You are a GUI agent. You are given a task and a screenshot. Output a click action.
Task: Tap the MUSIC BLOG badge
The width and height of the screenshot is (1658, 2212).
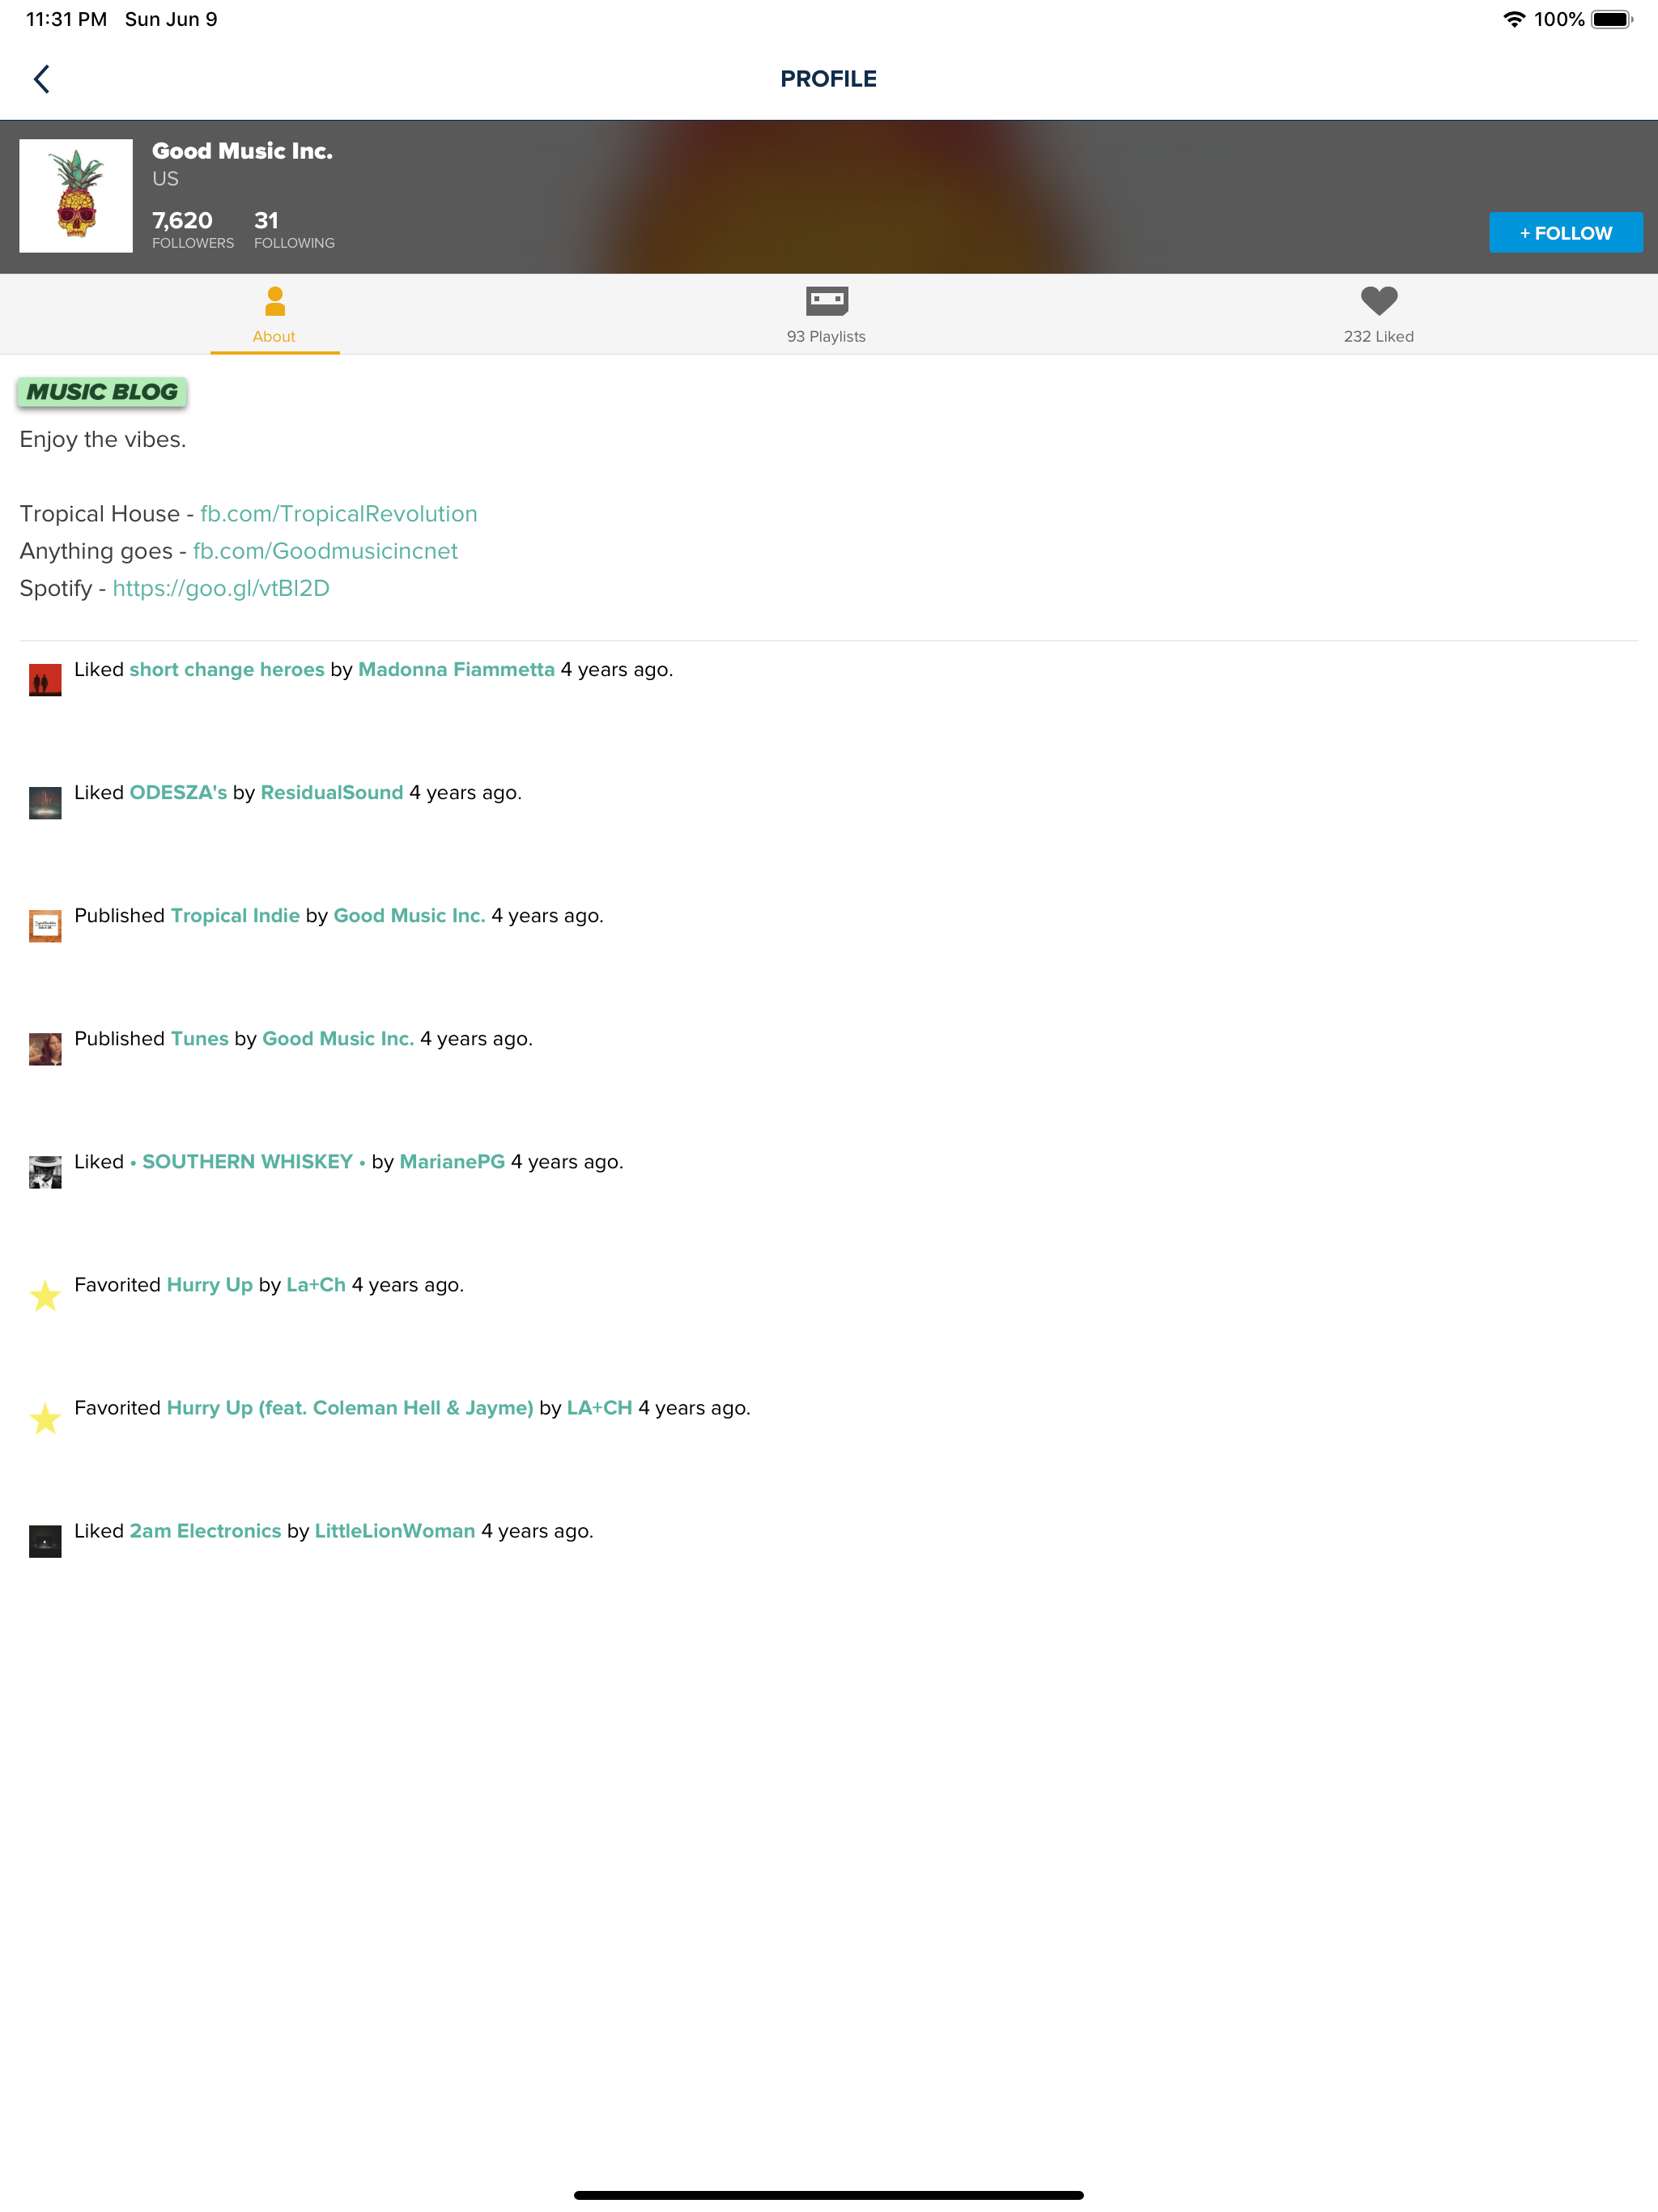[x=102, y=392]
